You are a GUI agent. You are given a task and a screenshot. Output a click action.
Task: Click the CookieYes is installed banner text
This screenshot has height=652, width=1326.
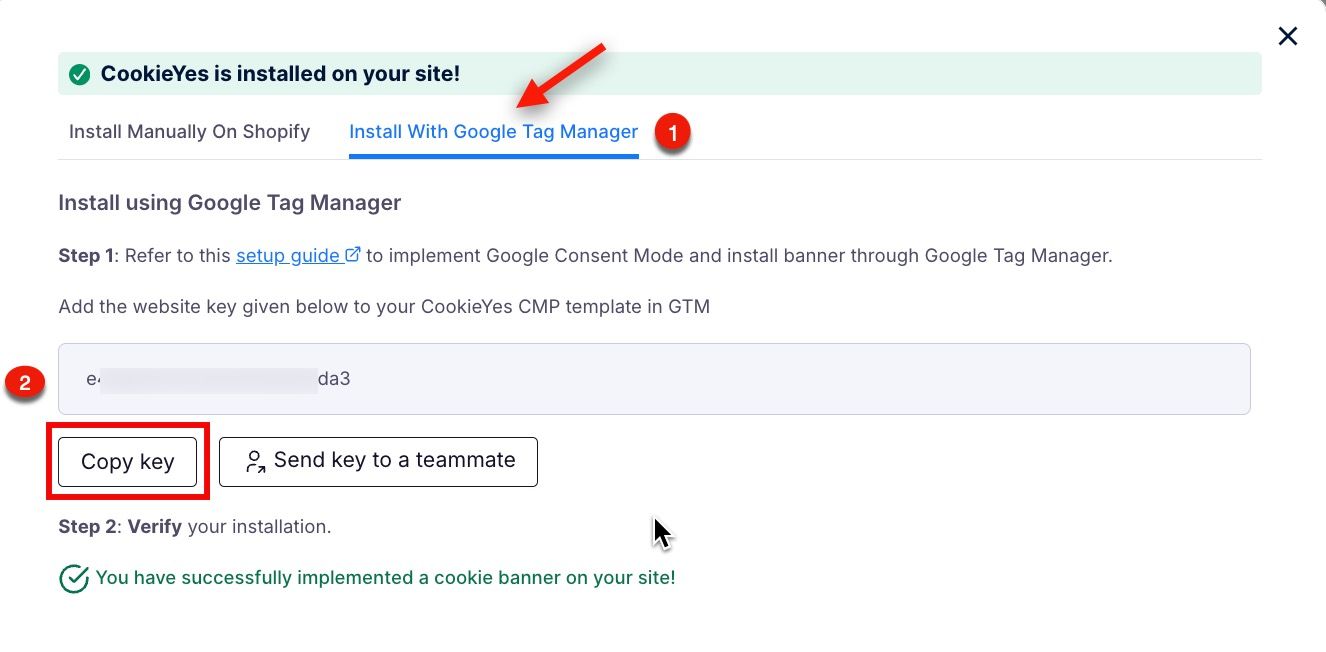point(280,74)
